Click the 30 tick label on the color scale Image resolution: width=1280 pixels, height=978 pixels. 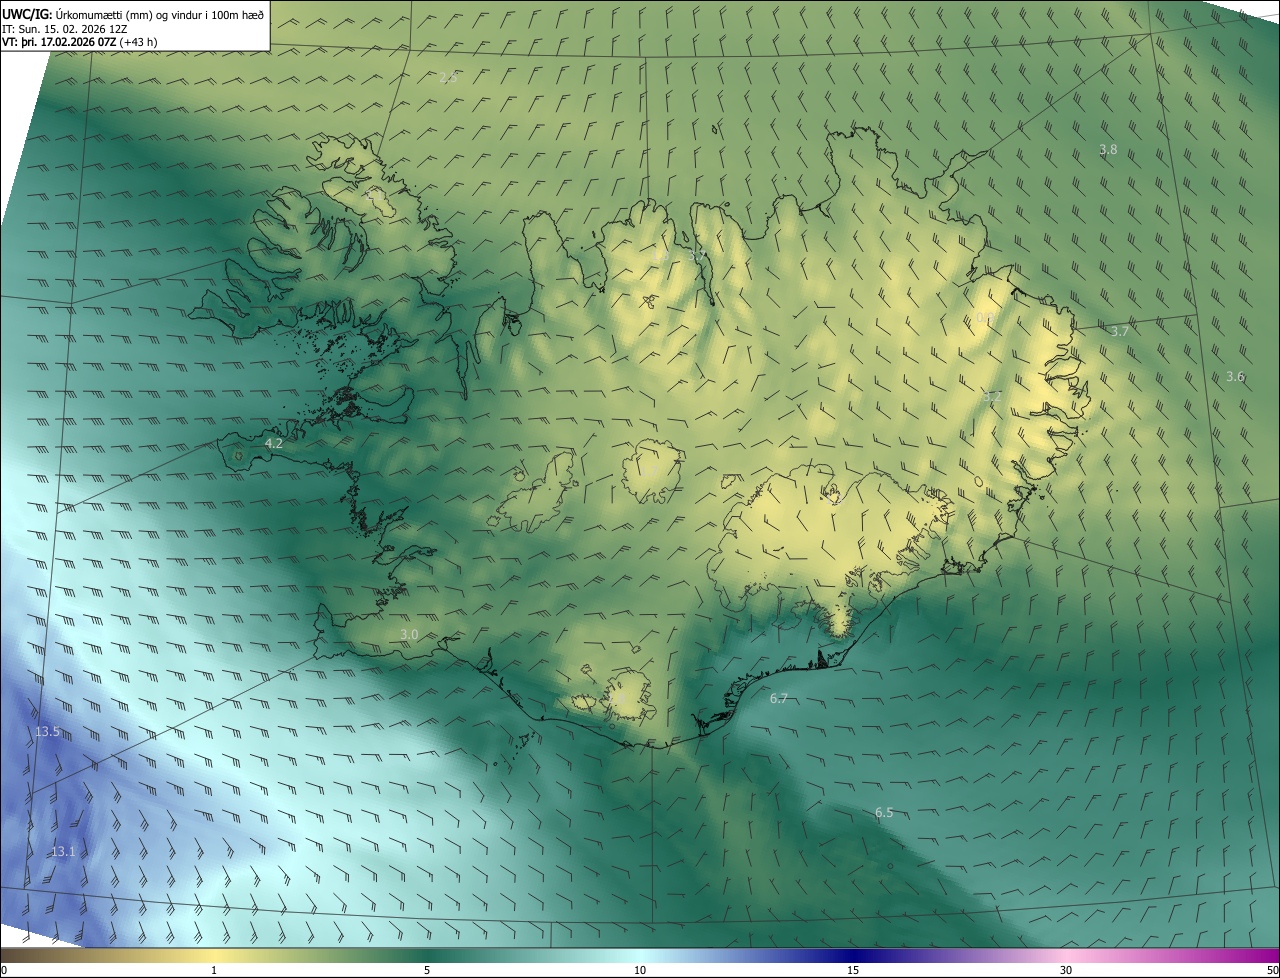click(x=1066, y=970)
